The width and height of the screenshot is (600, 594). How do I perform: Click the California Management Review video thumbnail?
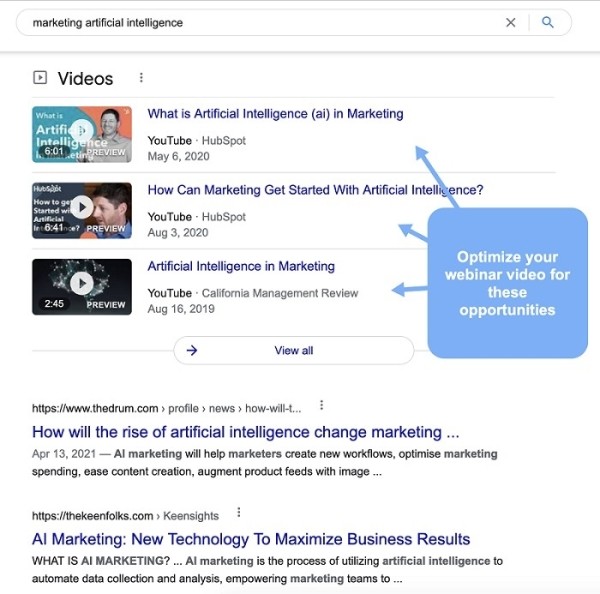click(81, 286)
